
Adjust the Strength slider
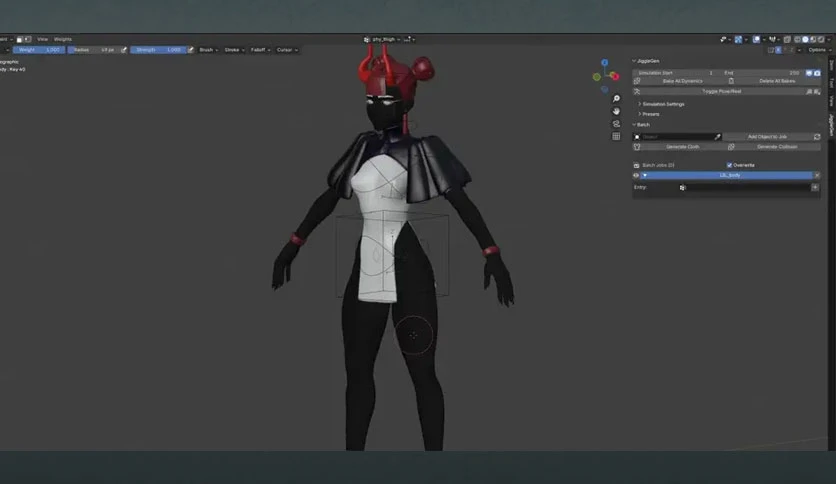[158, 50]
